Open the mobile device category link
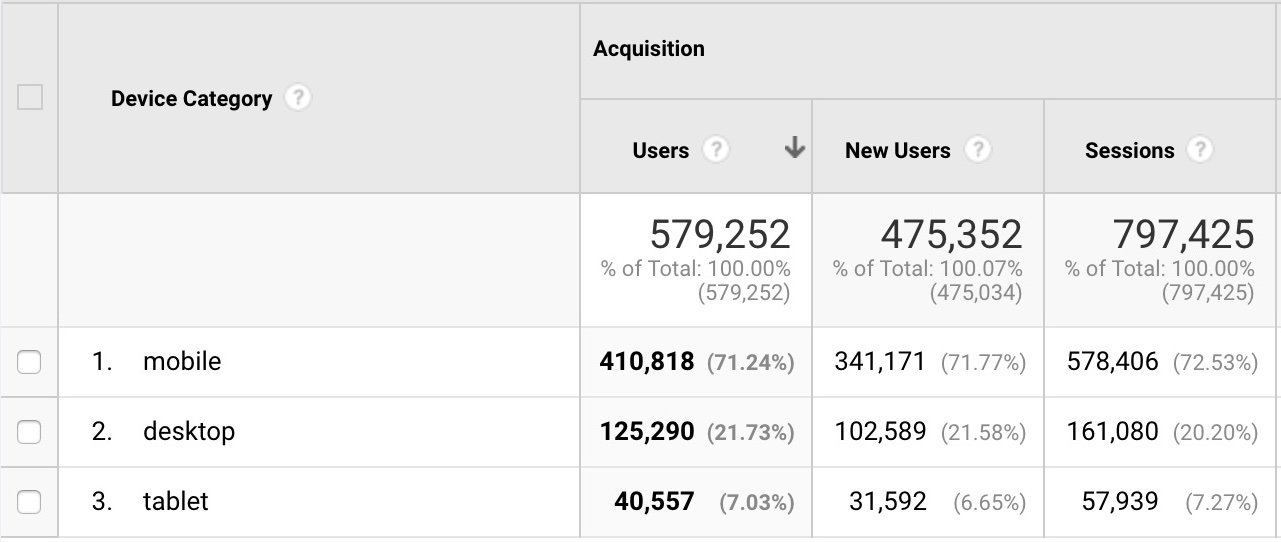This screenshot has width=1281, height=542. (x=182, y=361)
